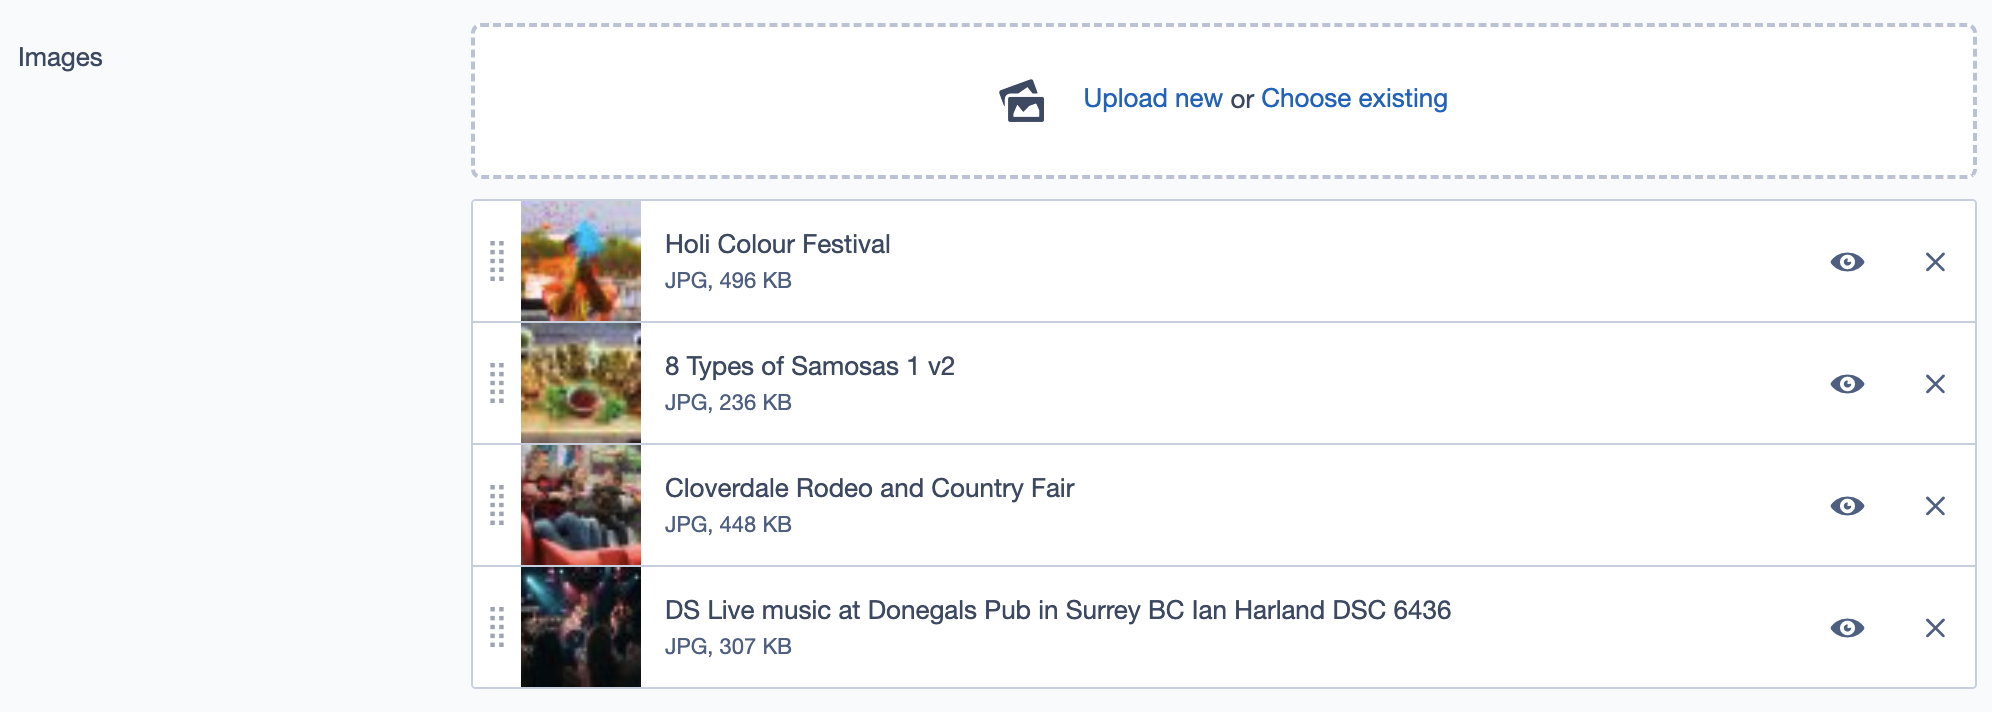Remove the 8 Types of Samosas image
This screenshot has width=1992, height=712.
coord(1935,384)
